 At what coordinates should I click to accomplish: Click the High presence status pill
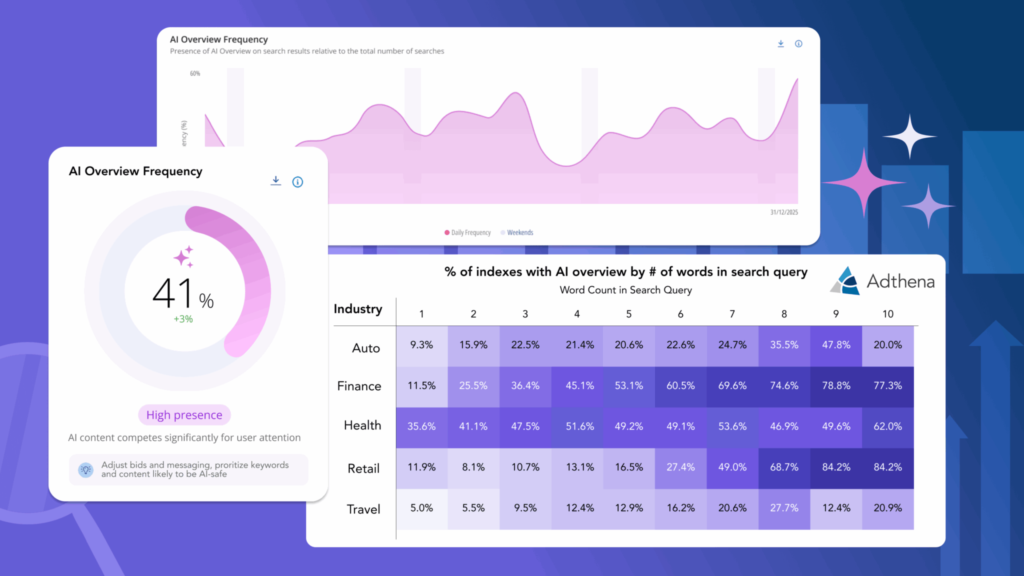point(184,414)
